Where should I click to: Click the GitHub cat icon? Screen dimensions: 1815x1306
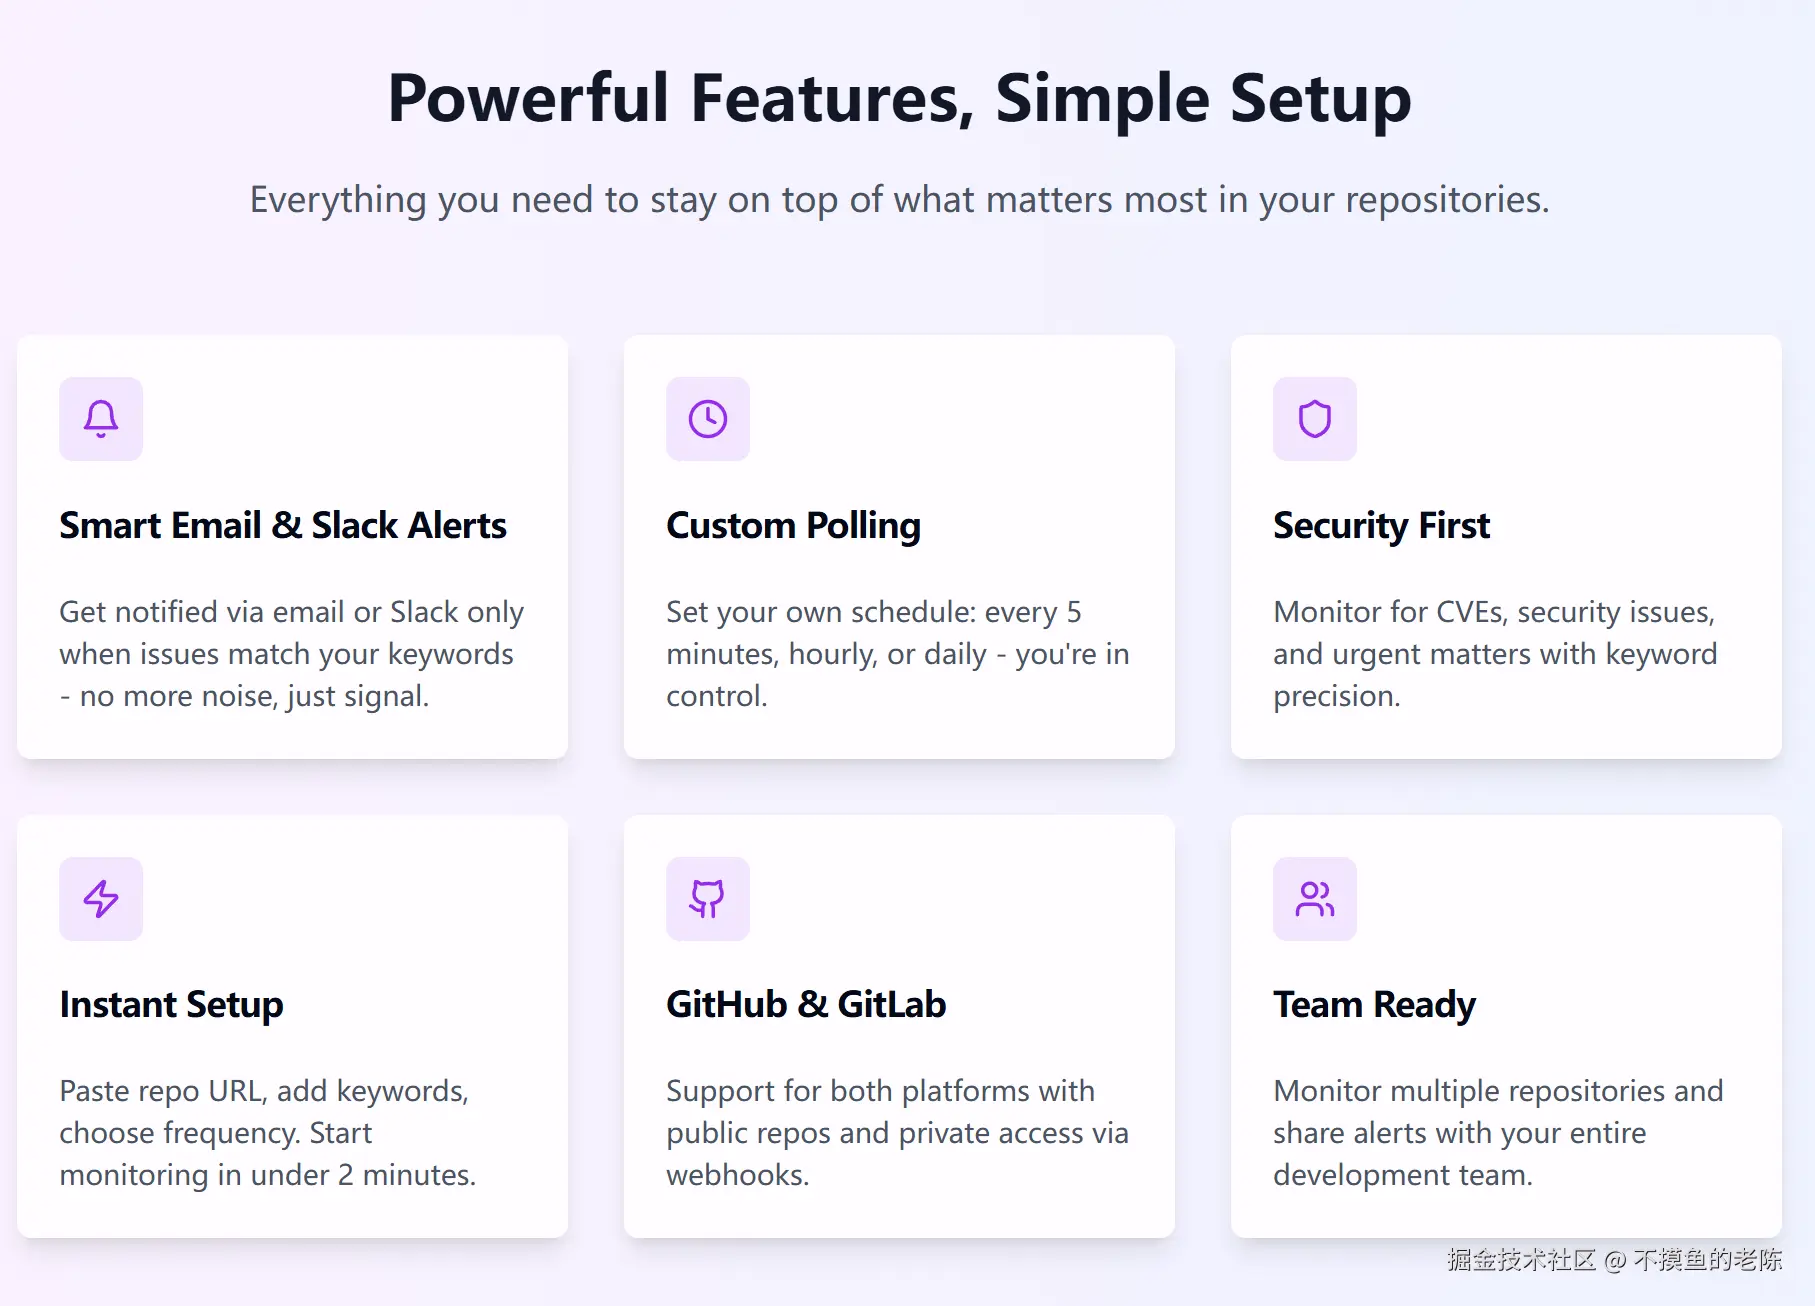click(x=708, y=899)
